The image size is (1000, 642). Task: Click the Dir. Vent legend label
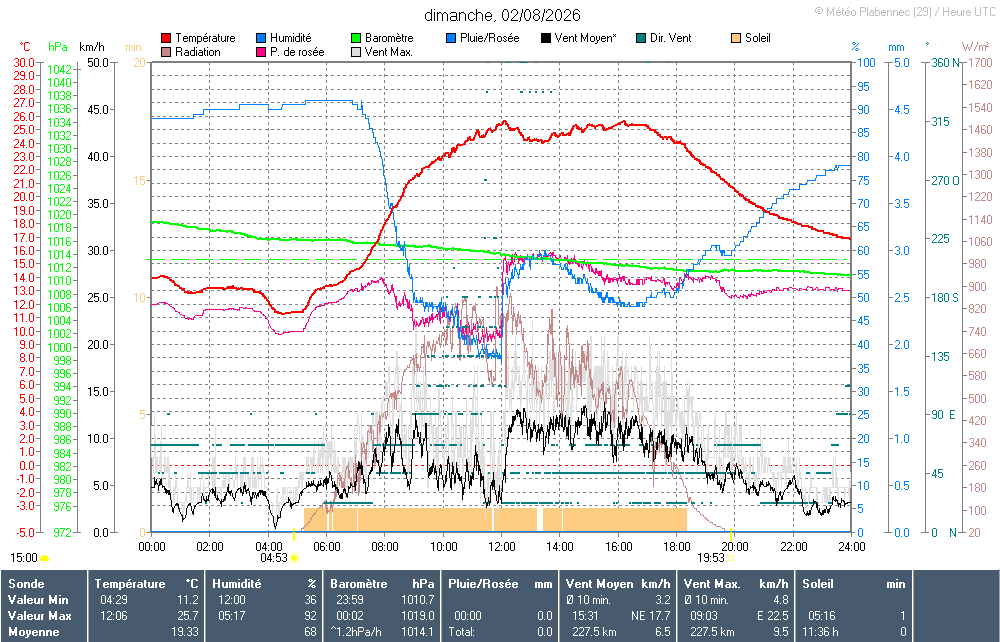(670, 38)
